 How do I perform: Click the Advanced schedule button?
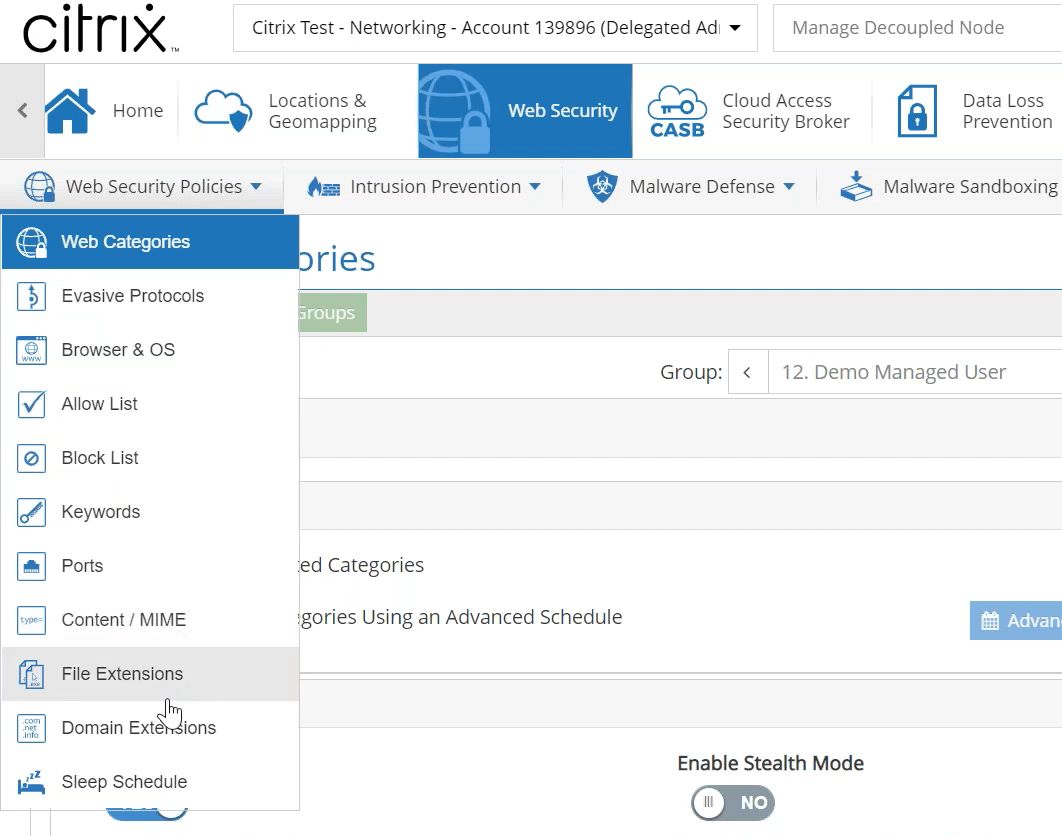1017,621
